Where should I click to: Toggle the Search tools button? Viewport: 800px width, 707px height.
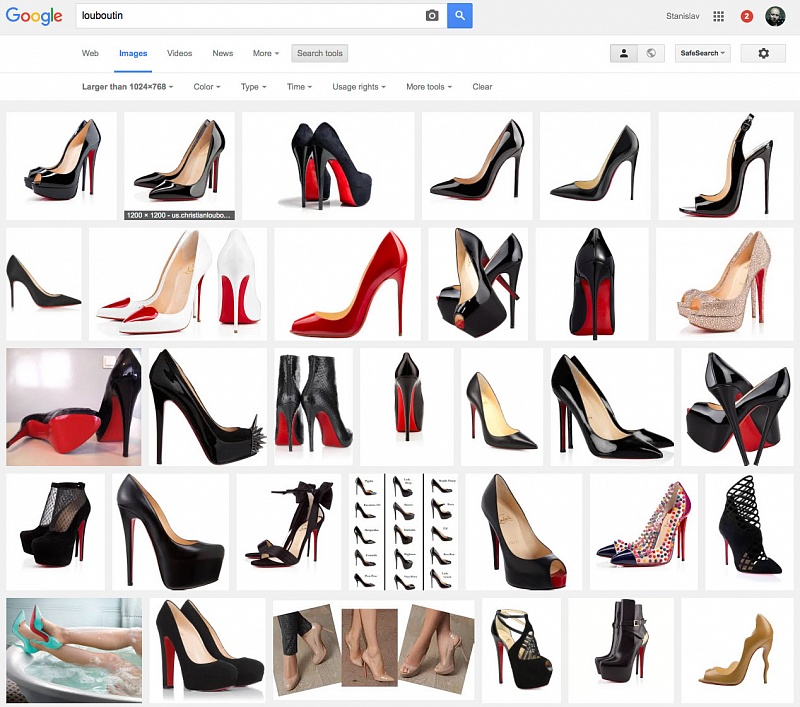319,53
